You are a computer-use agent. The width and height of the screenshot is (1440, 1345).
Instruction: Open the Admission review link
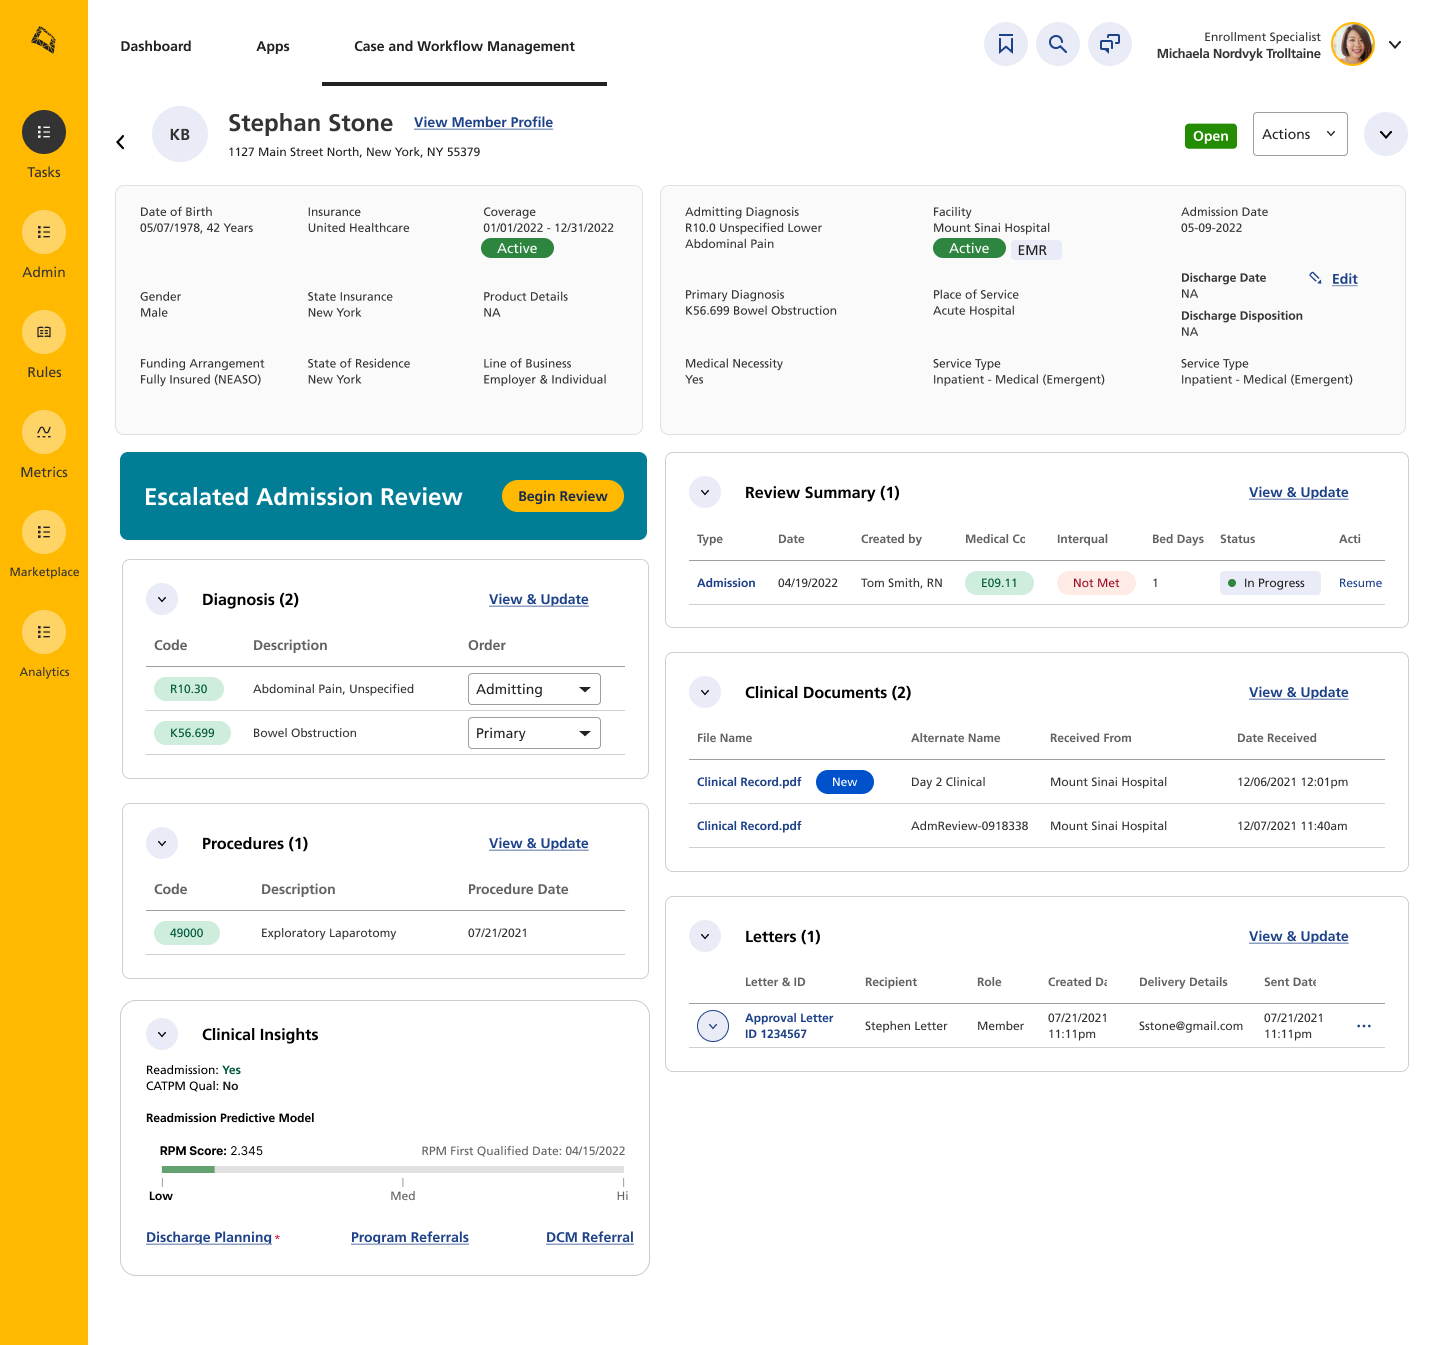coord(726,583)
